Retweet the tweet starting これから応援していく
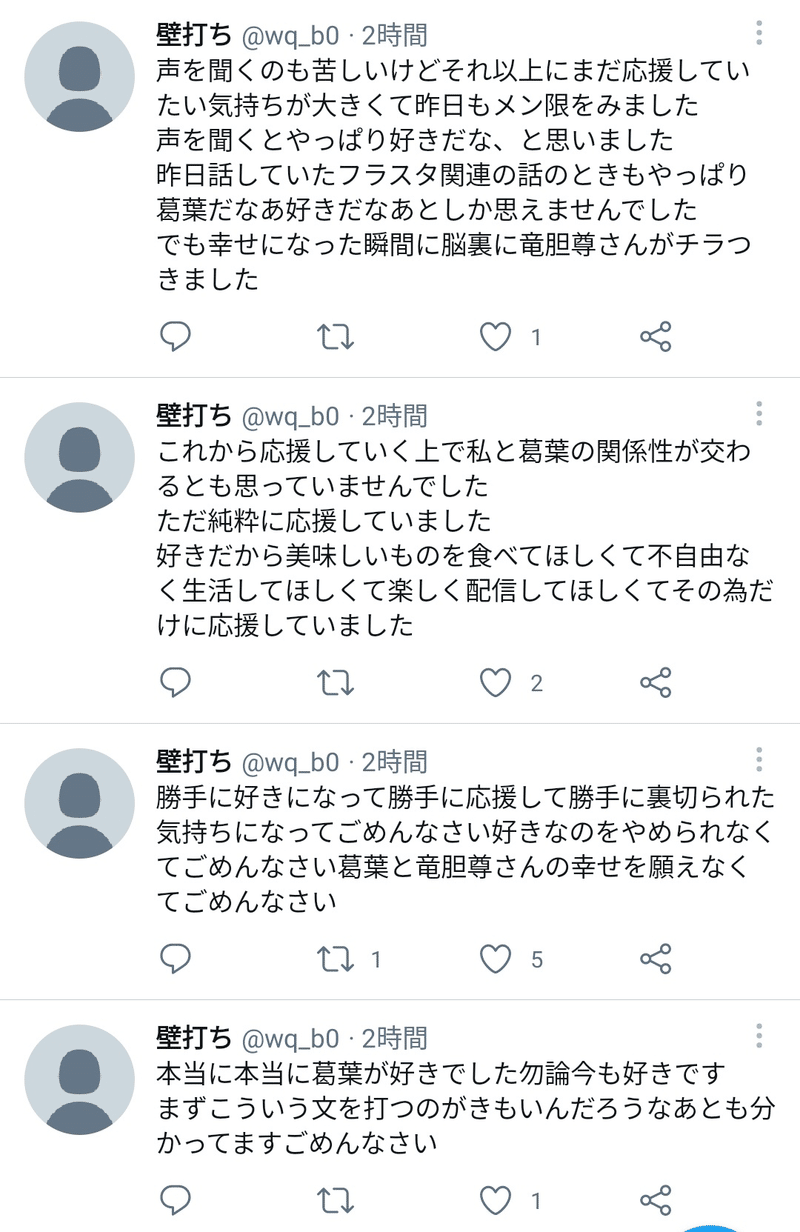 coord(335,683)
